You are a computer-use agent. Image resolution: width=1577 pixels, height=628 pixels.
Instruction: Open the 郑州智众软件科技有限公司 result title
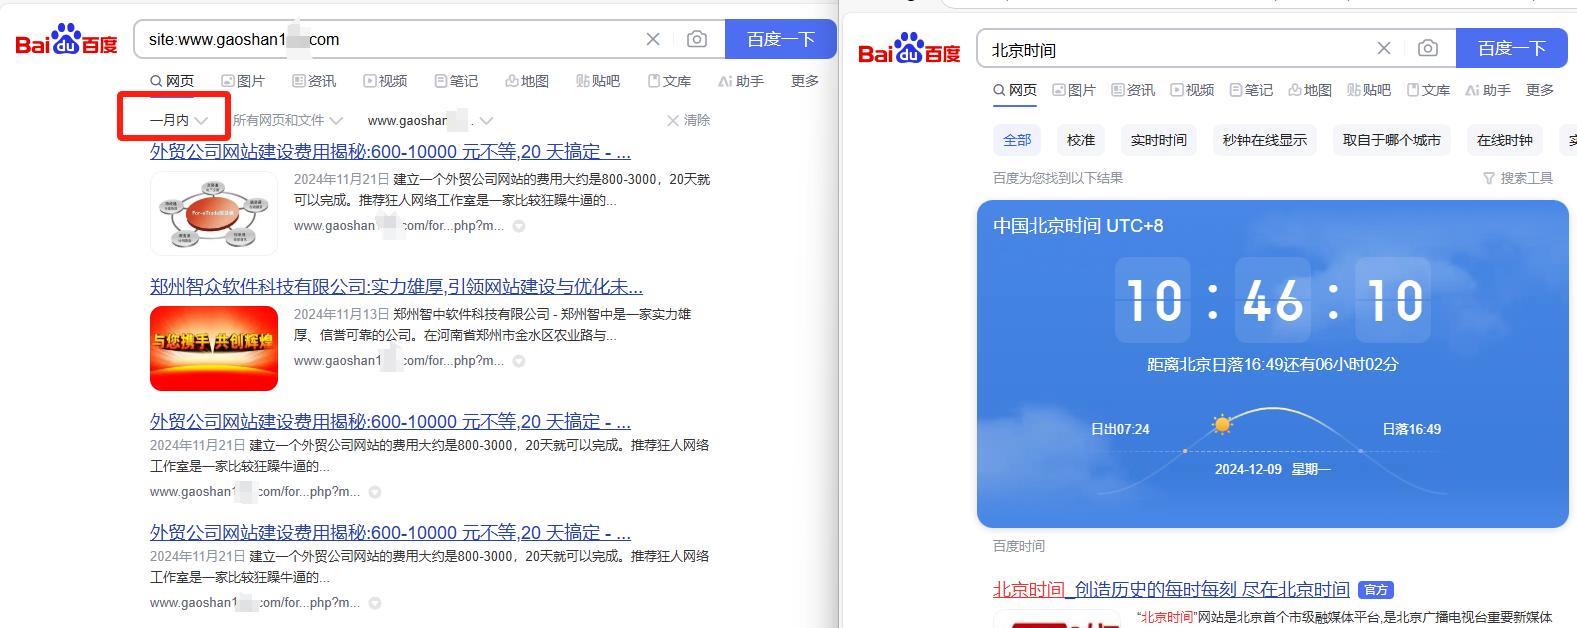pyautogui.click(x=396, y=287)
